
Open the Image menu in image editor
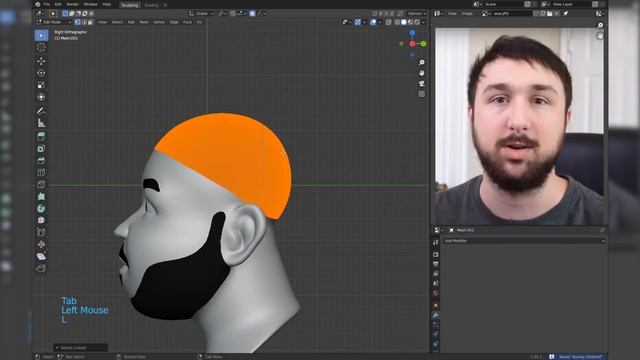pyautogui.click(x=467, y=13)
